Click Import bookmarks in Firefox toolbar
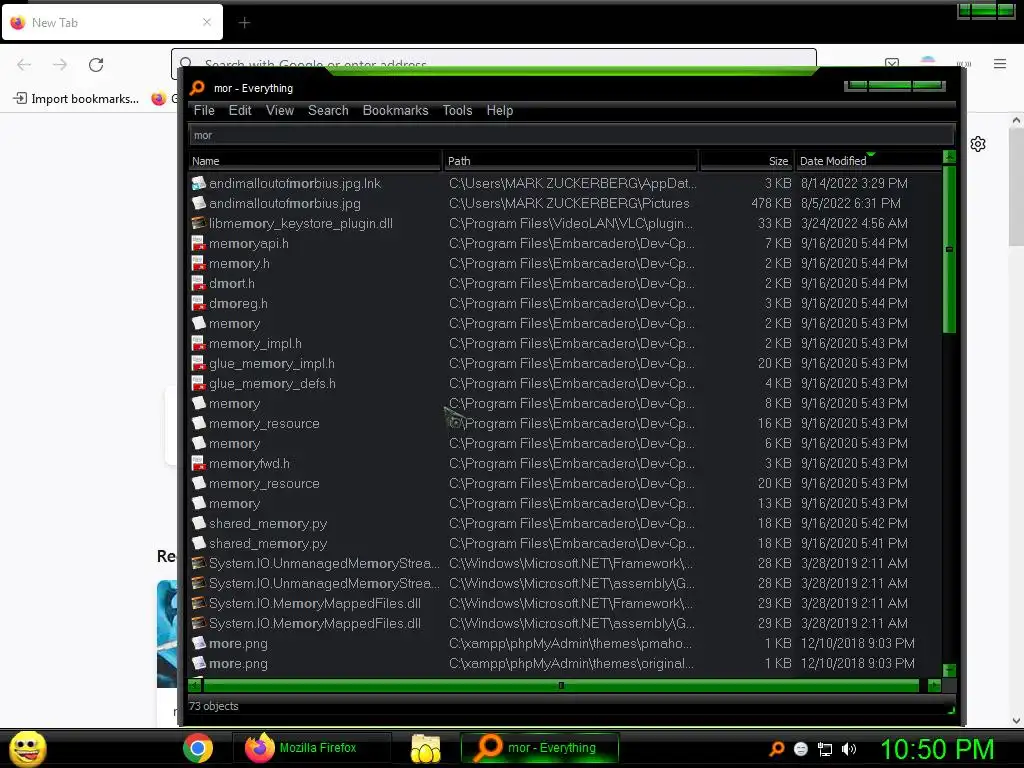This screenshot has height=768, width=1024. pos(76,99)
